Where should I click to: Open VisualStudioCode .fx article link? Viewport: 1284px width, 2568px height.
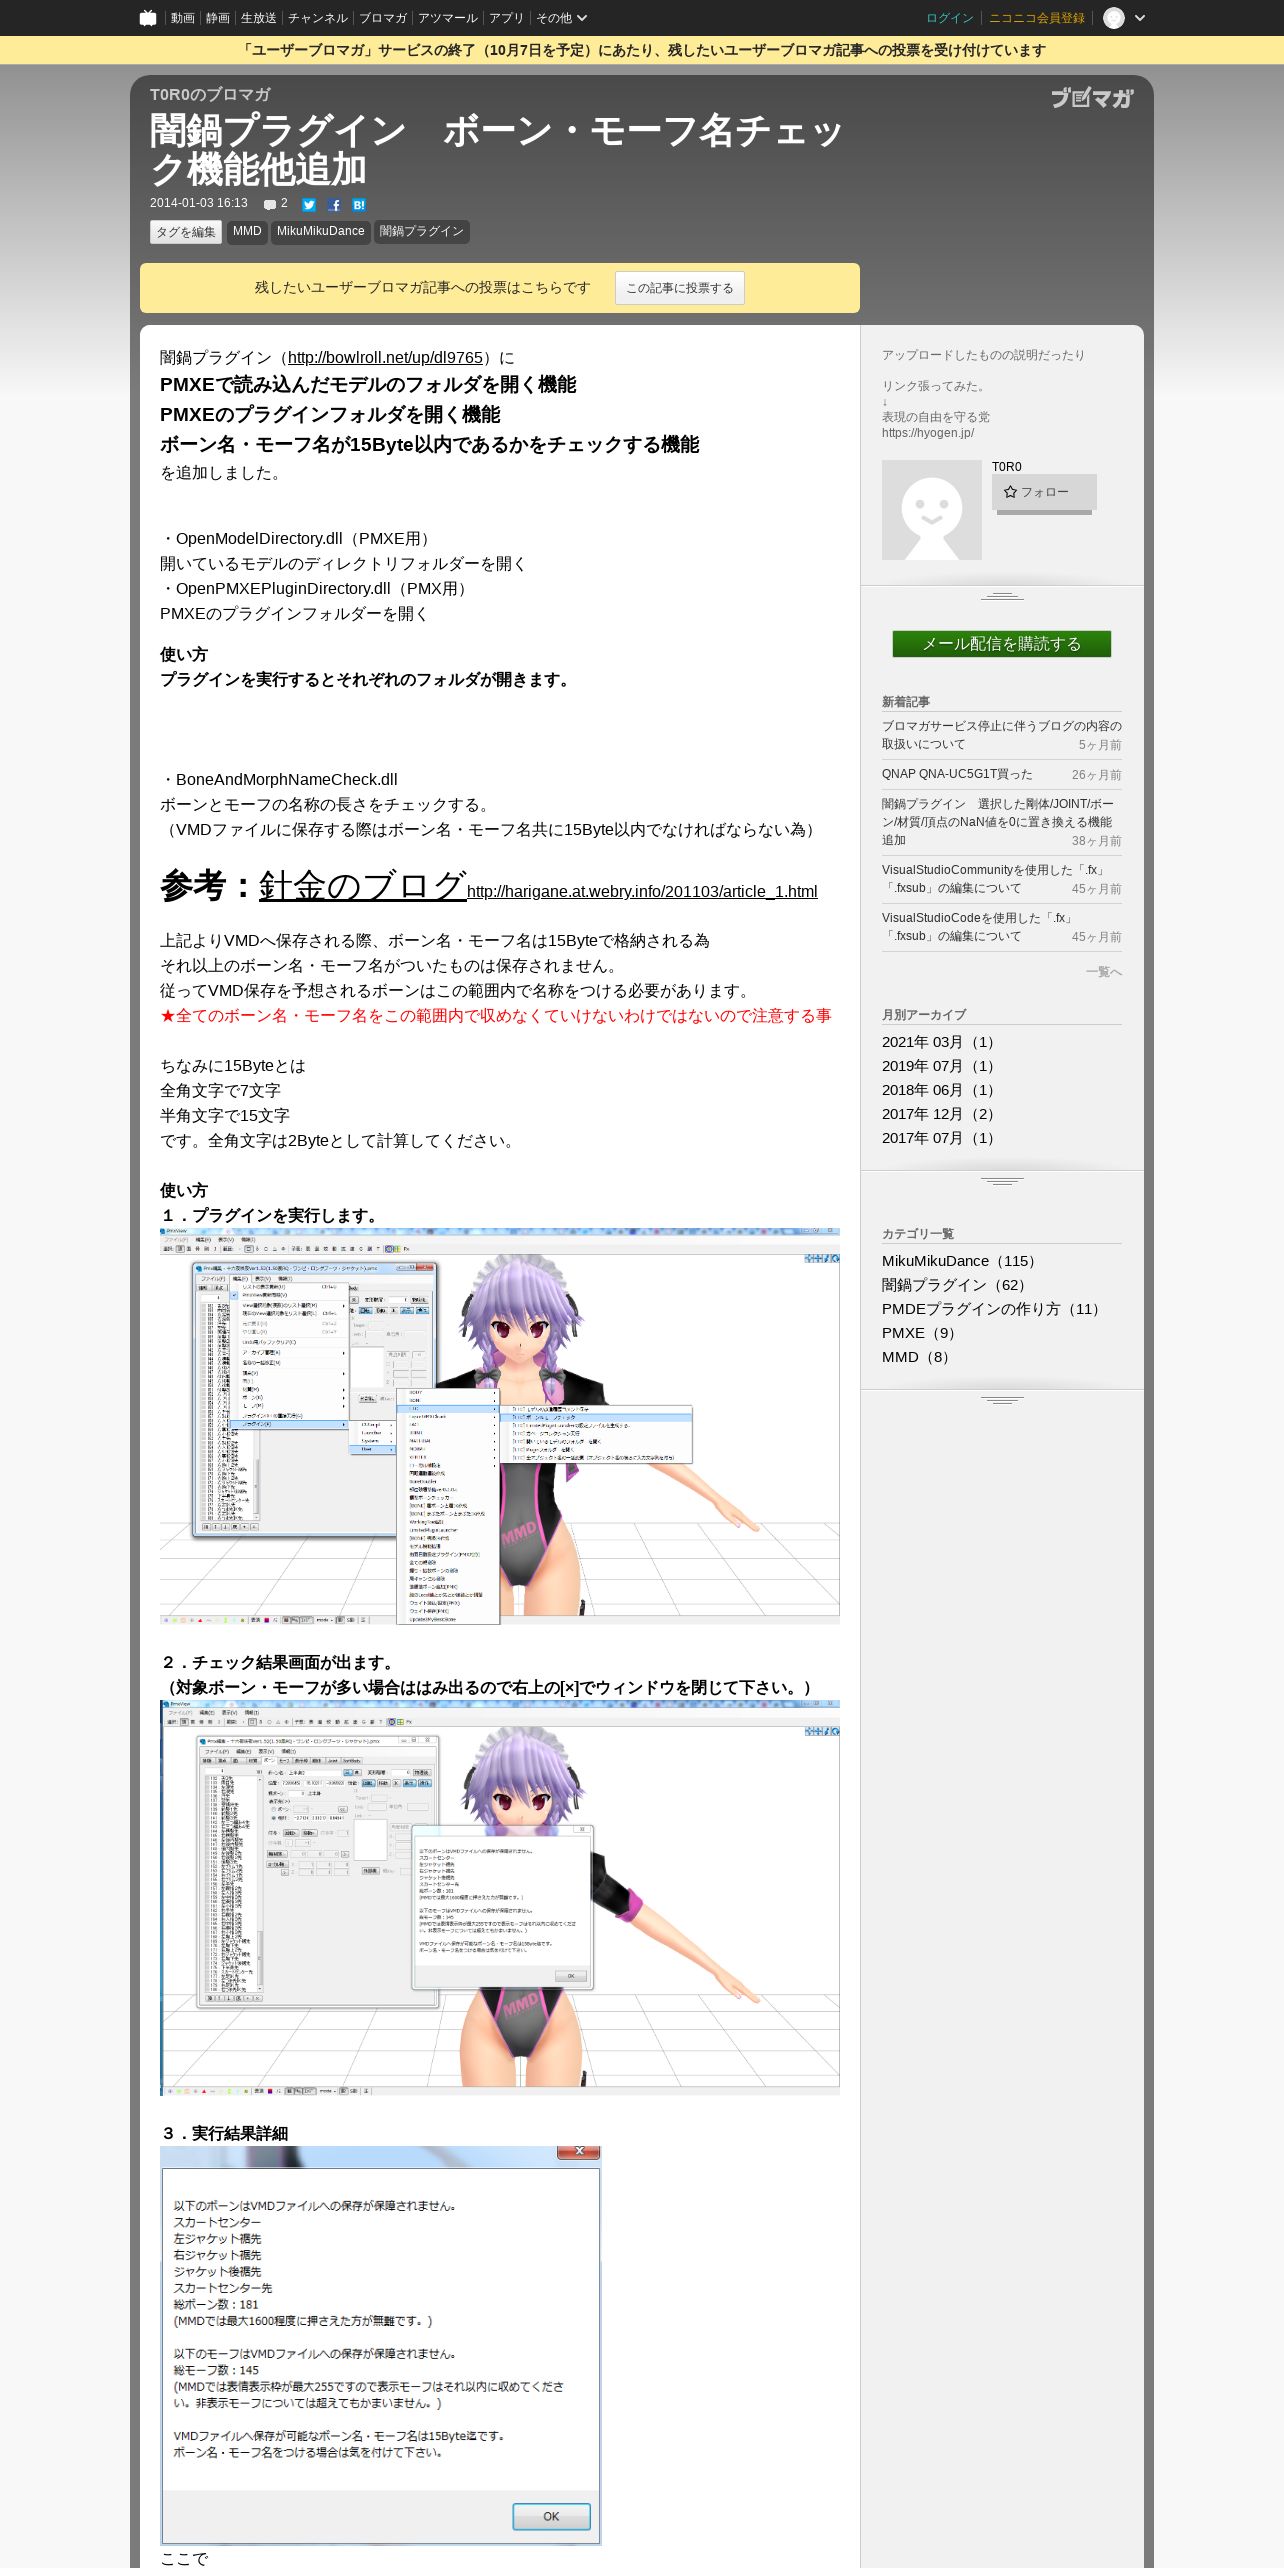pyautogui.click(x=978, y=927)
